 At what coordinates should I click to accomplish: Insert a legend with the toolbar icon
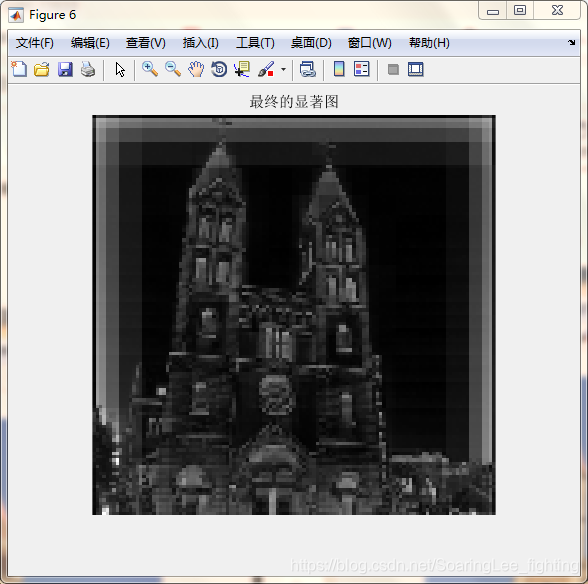pyautogui.click(x=362, y=69)
